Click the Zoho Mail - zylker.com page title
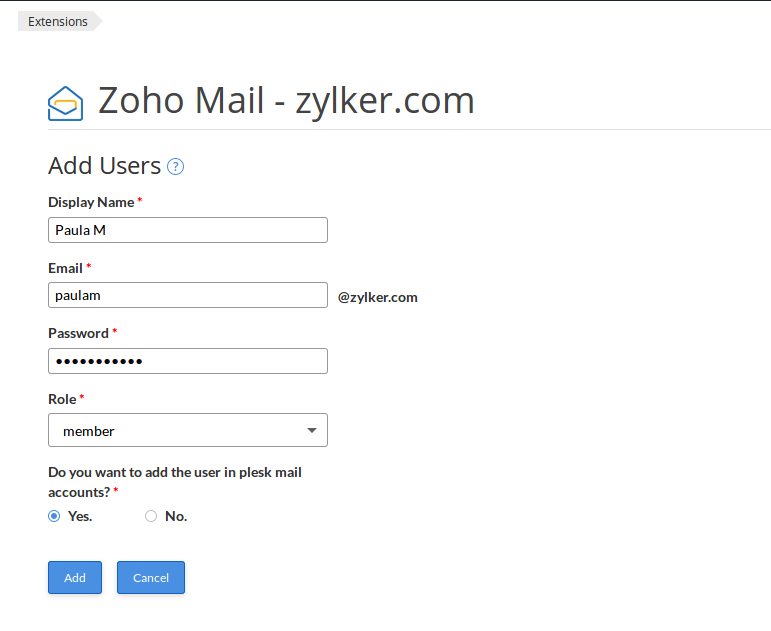 pos(286,101)
